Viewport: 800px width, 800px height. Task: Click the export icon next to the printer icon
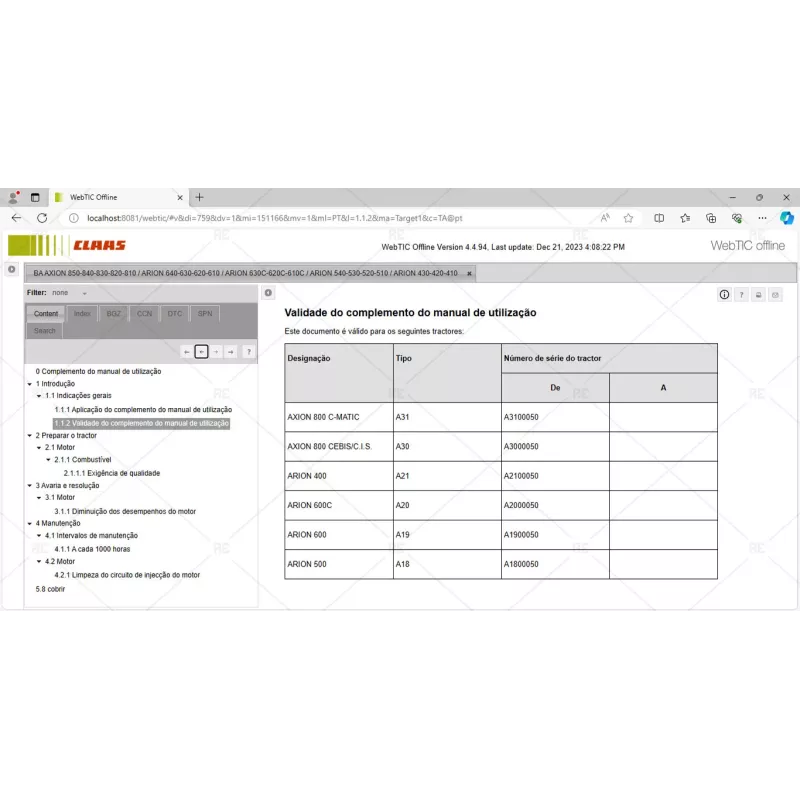776,294
